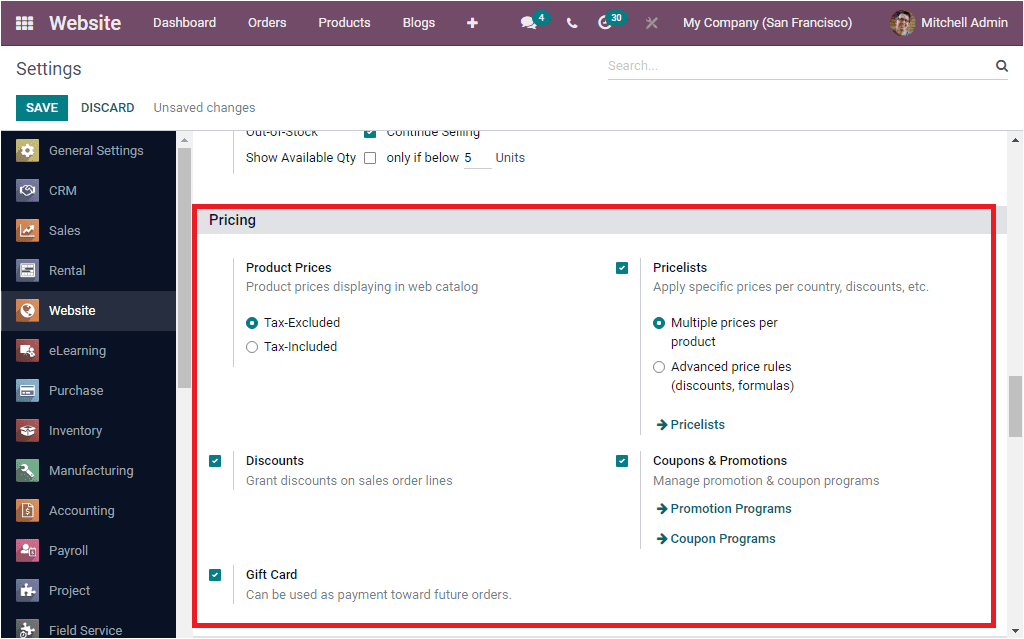Open the Orders menu

[267, 22]
